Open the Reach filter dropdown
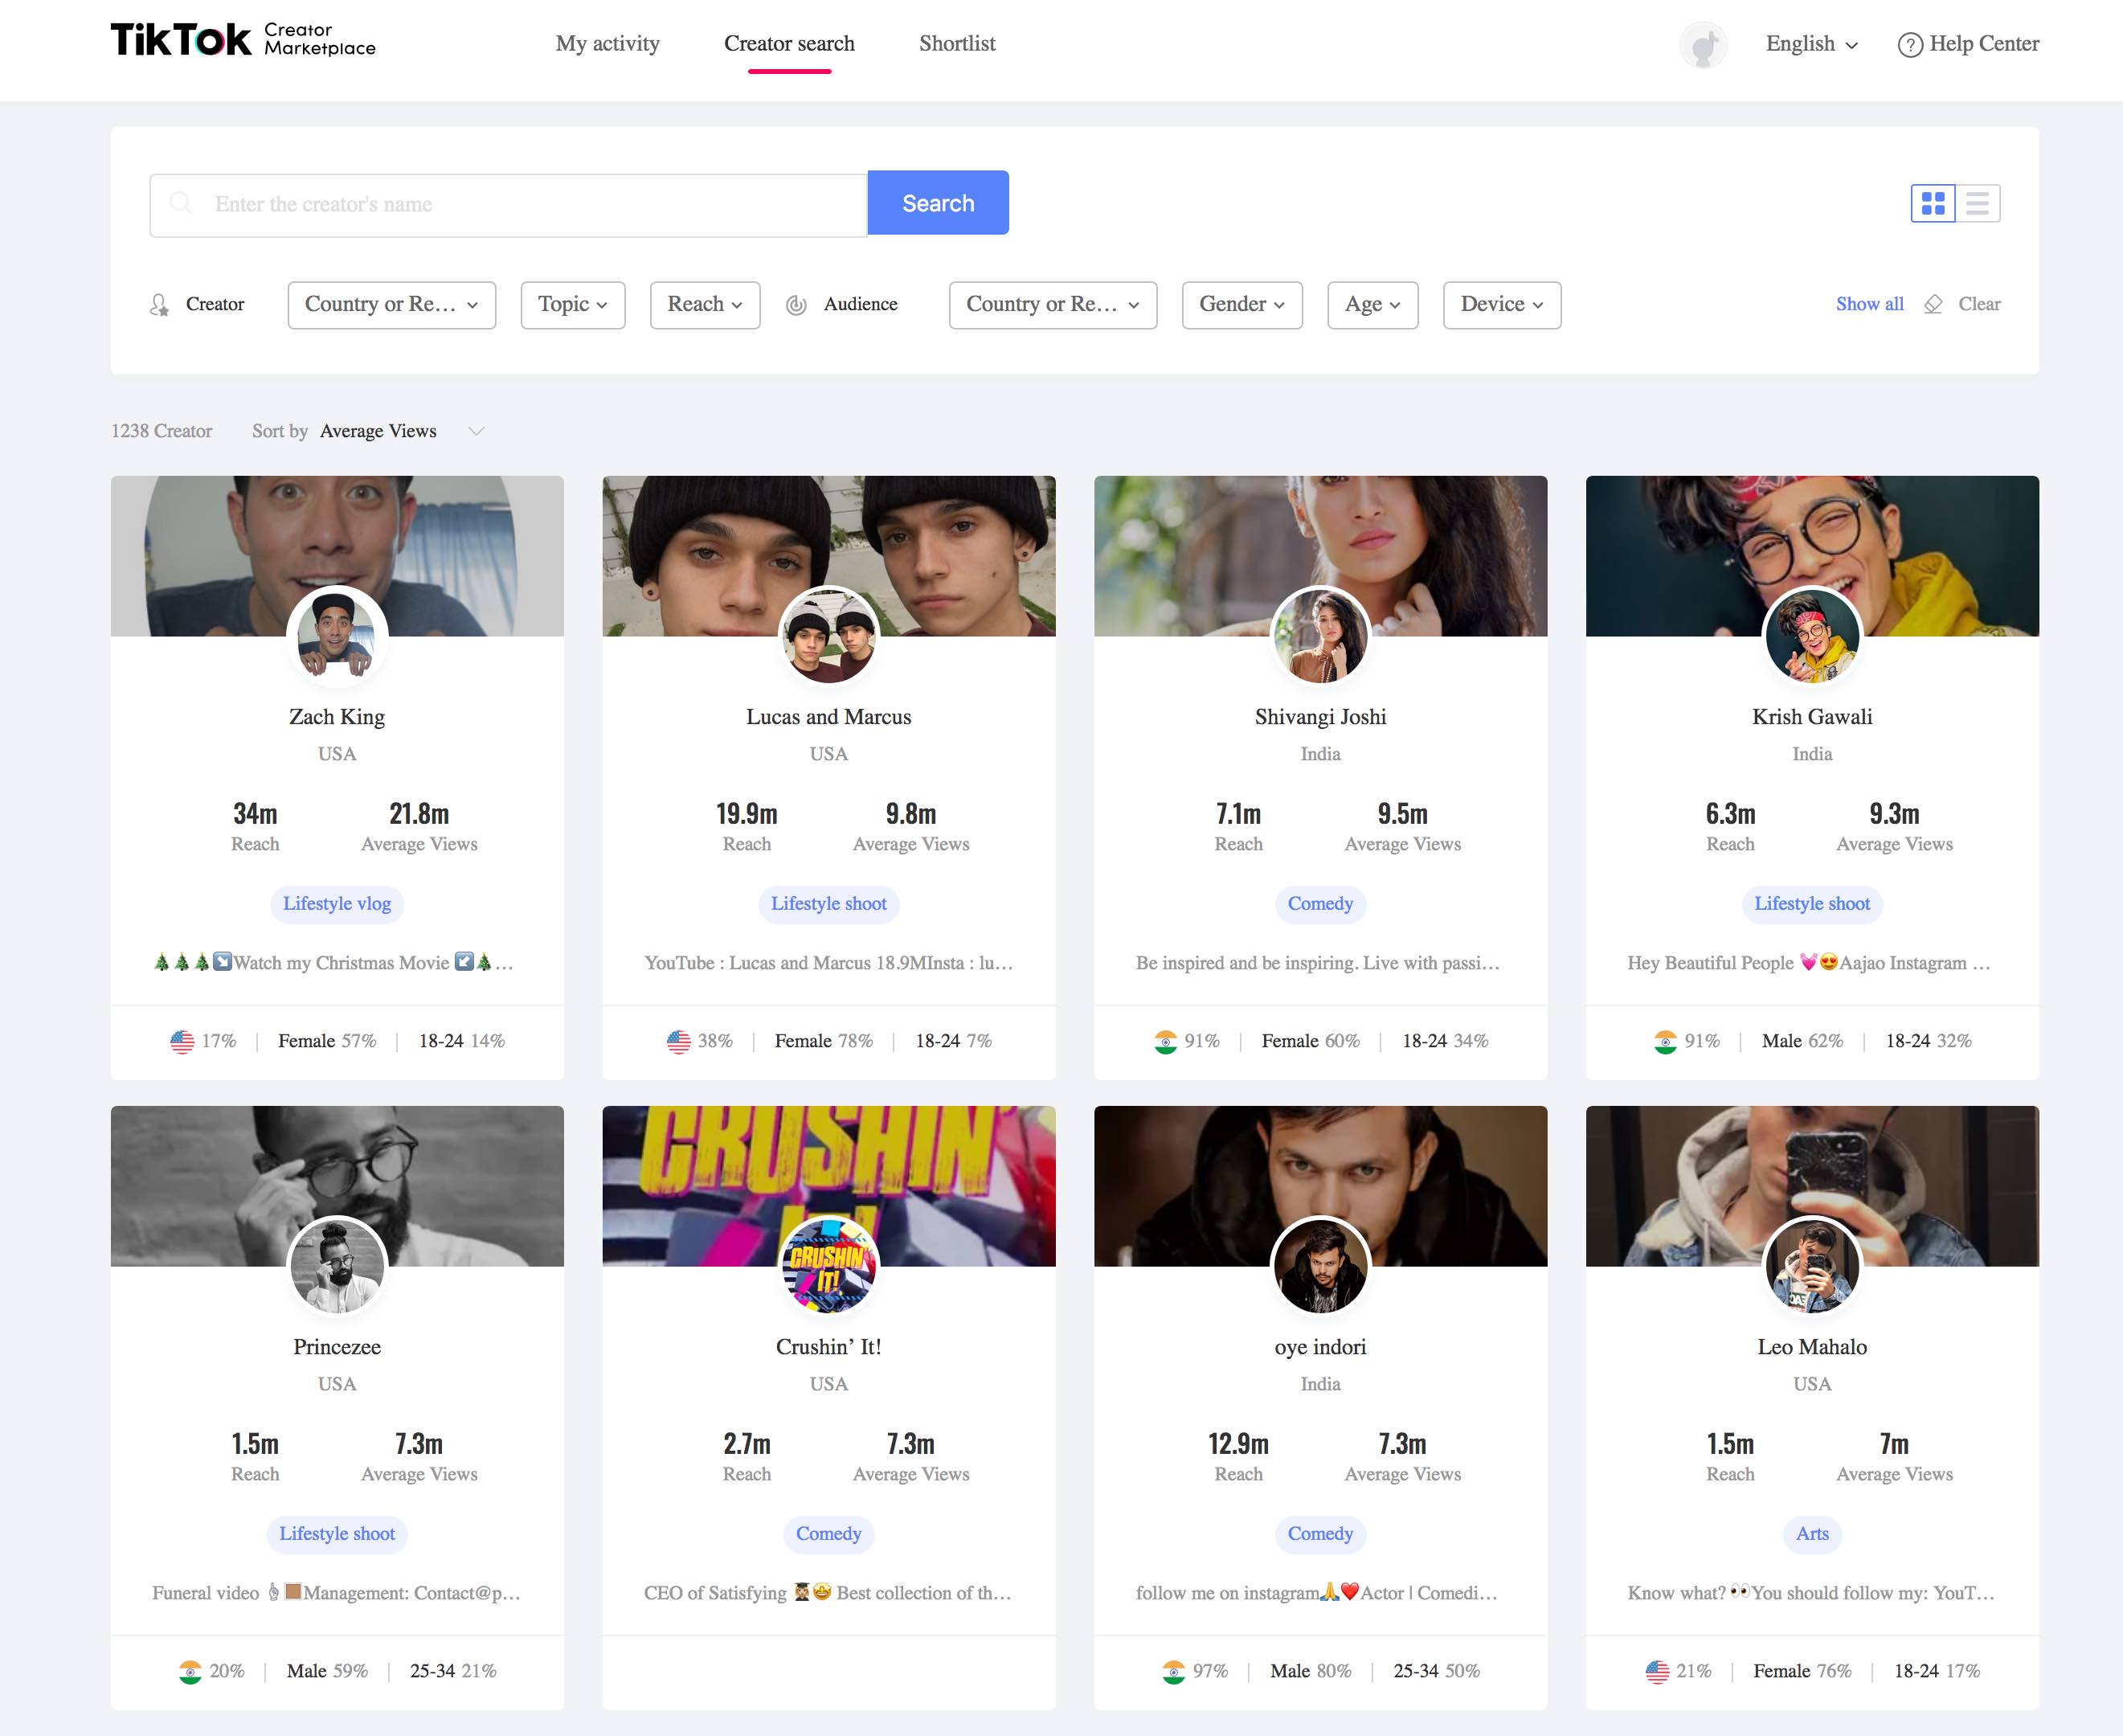 point(704,305)
